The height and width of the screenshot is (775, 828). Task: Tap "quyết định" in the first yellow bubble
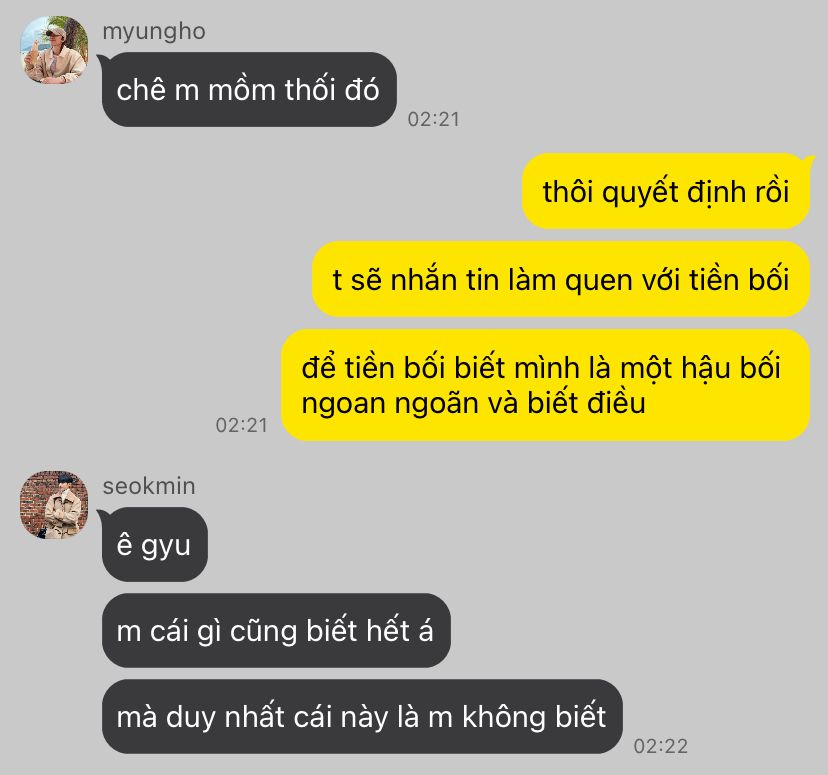pyautogui.click(x=674, y=192)
